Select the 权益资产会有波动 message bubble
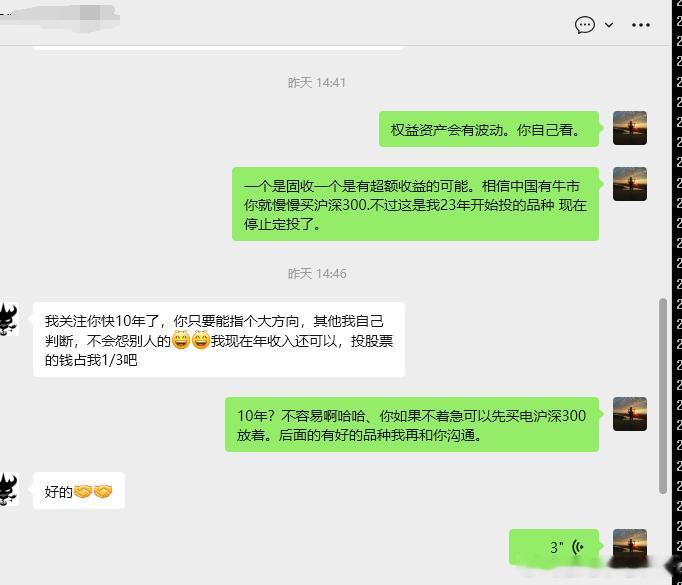The image size is (682, 585). [x=489, y=129]
